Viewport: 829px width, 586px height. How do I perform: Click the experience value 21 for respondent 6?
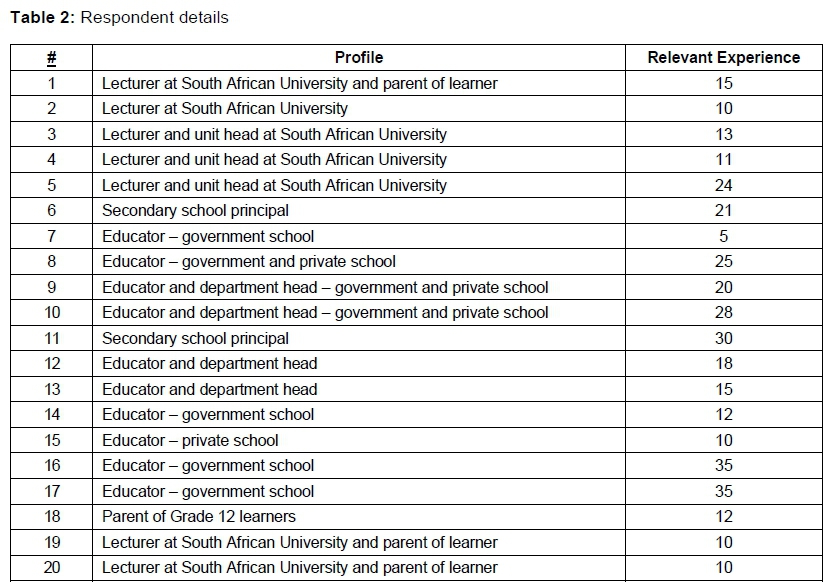tap(723, 210)
